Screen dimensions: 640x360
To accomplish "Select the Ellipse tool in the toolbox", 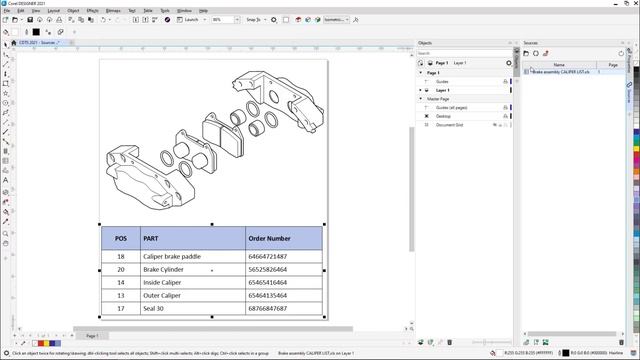I will (5, 103).
